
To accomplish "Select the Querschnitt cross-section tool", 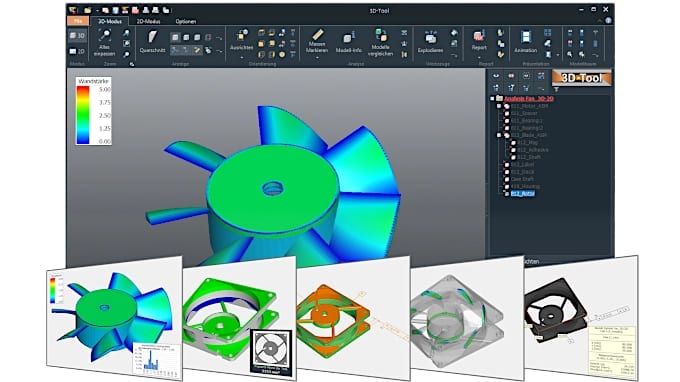I will pyautogui.click(x=152, y=42).
